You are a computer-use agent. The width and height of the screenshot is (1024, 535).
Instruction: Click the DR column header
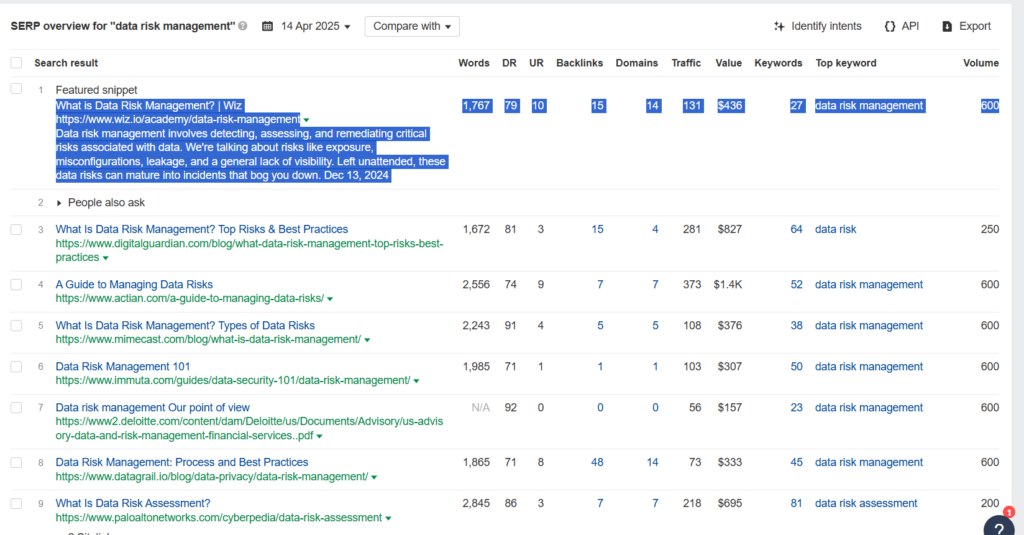point(509,63)
